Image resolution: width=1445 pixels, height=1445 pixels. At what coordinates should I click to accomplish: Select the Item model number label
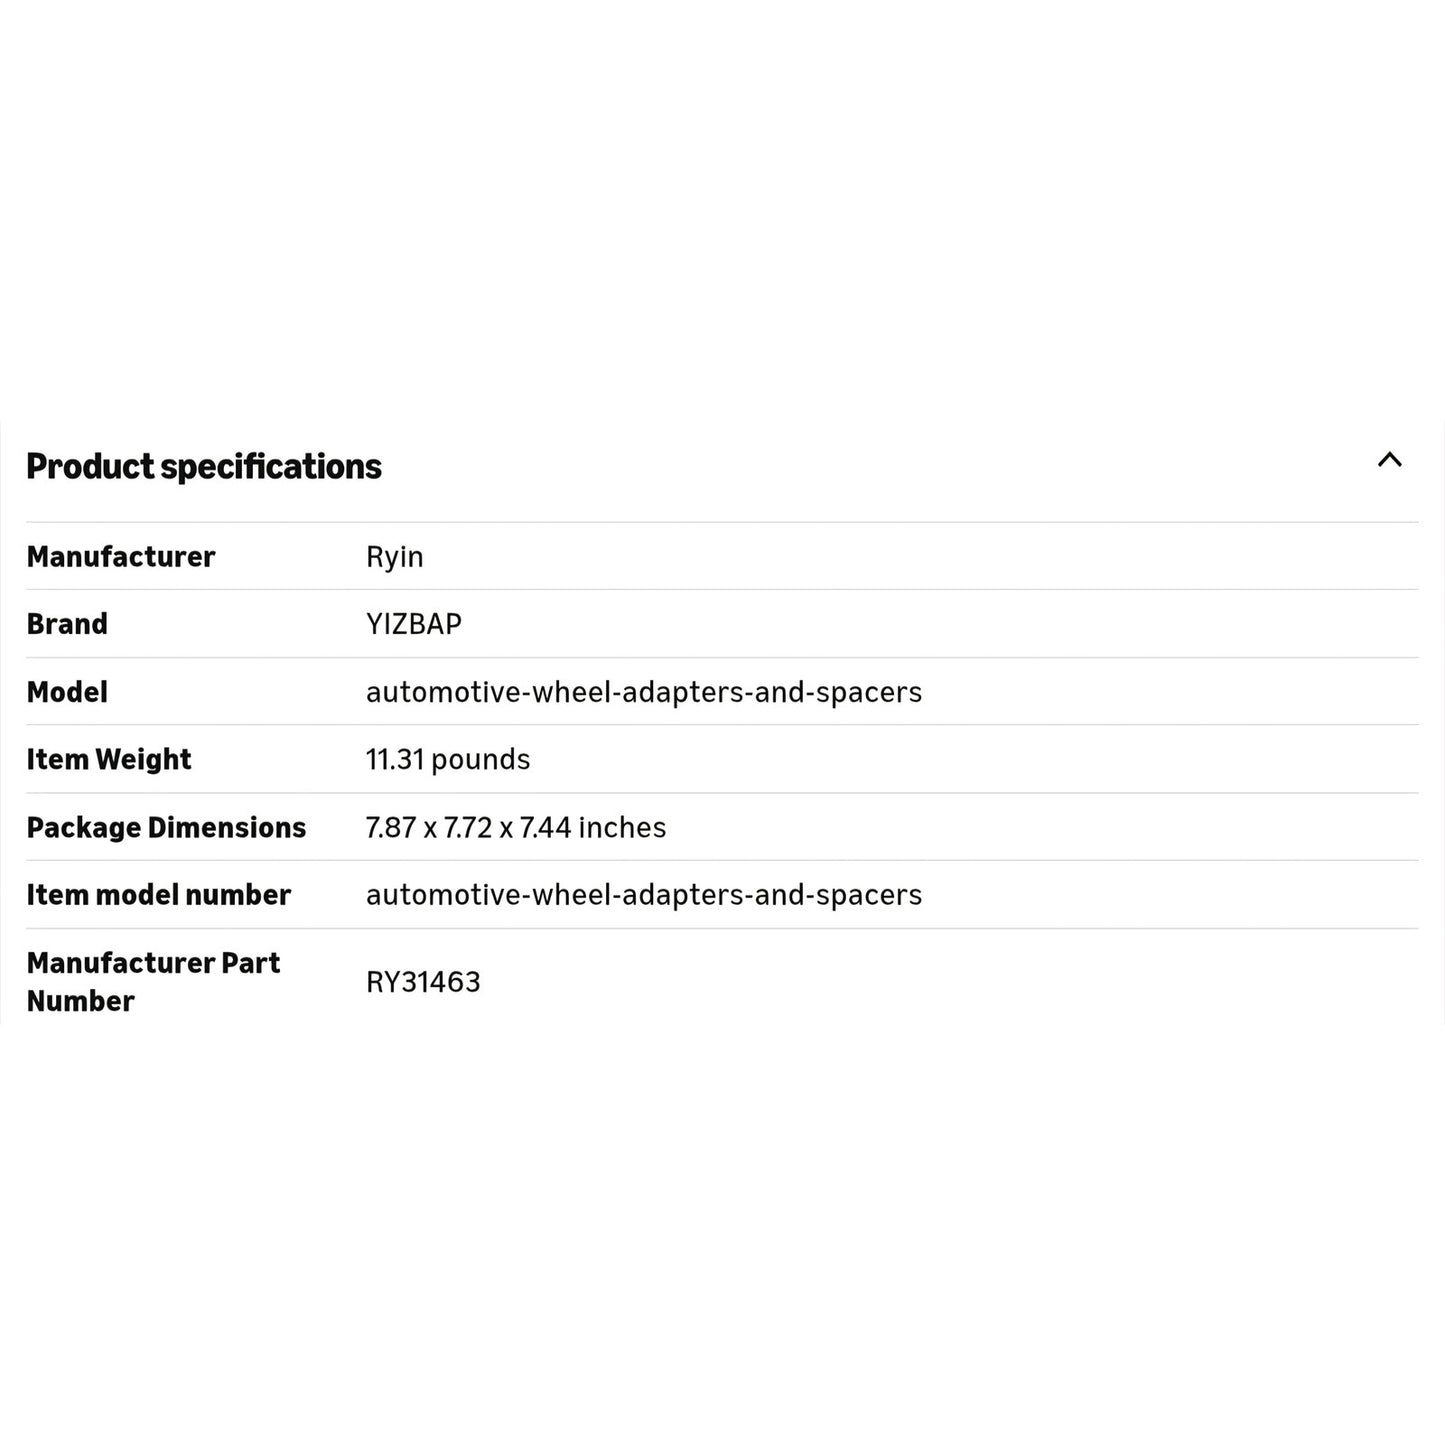tap(159, 895)
